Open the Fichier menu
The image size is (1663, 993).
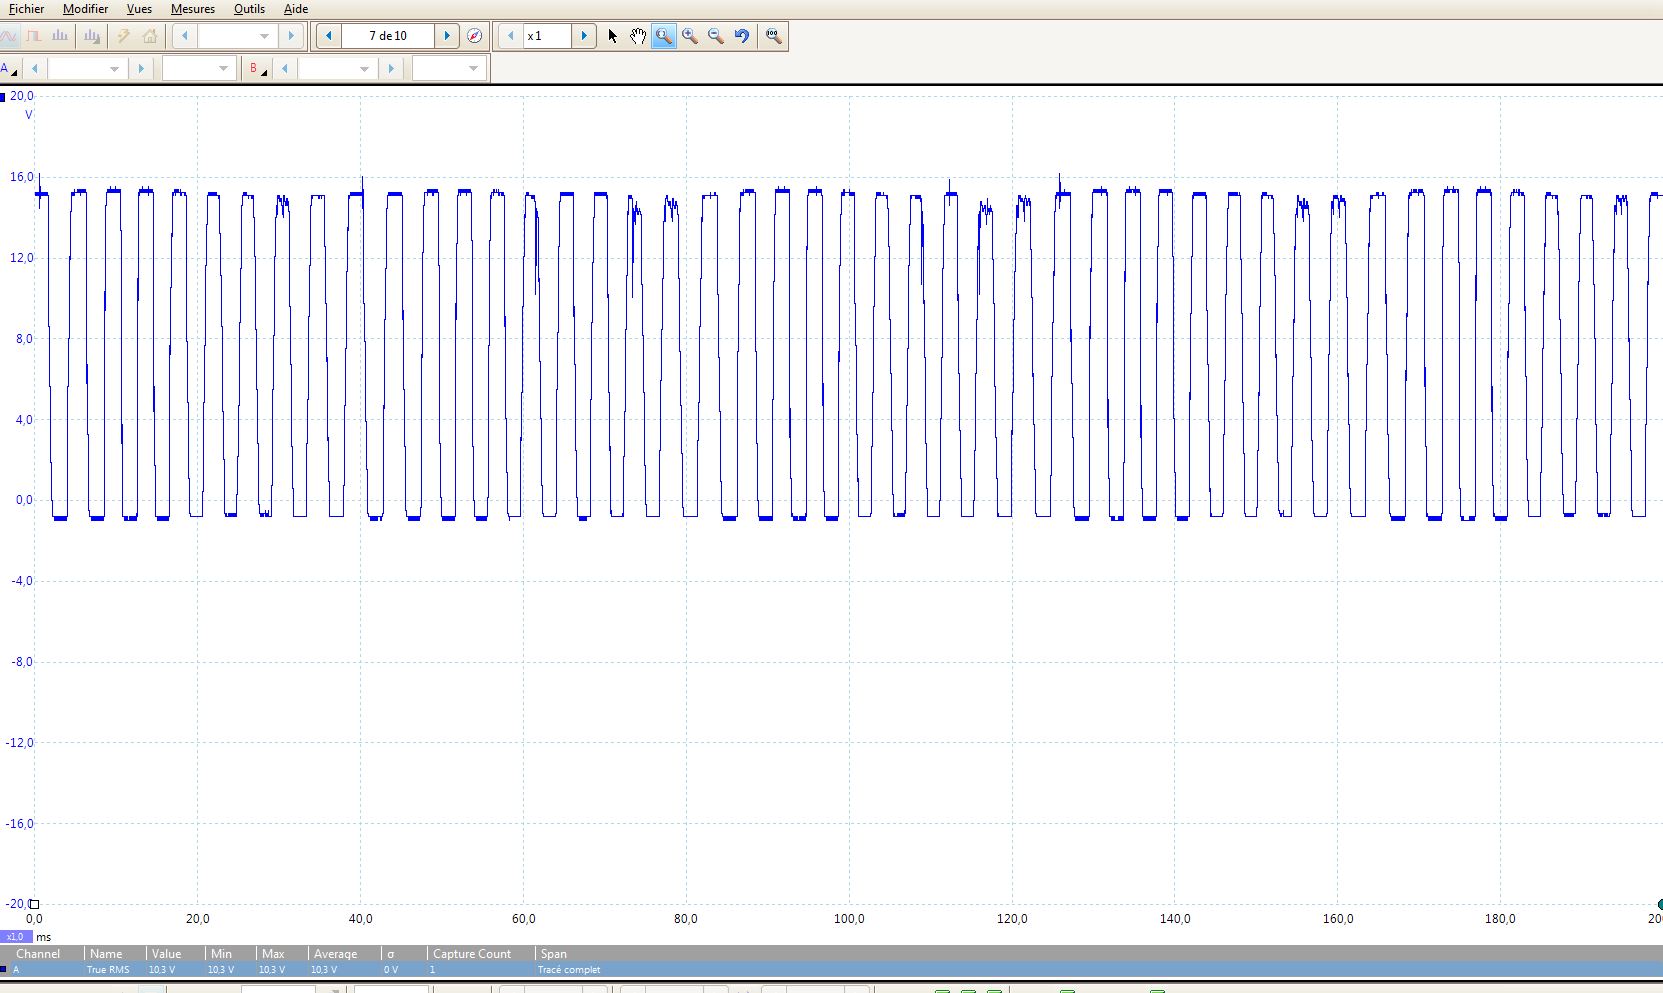click(x=26, y=9)
